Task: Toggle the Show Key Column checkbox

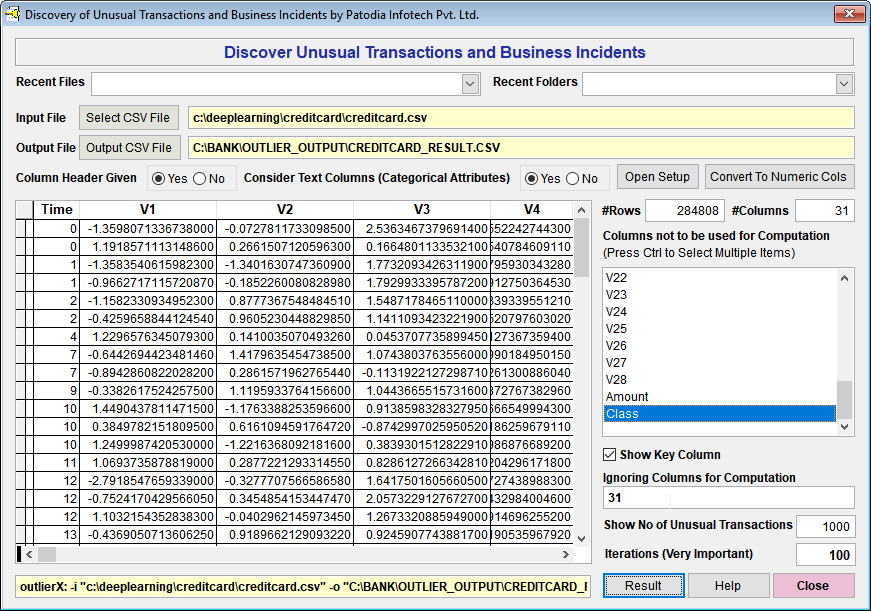Action: (610, 455)
